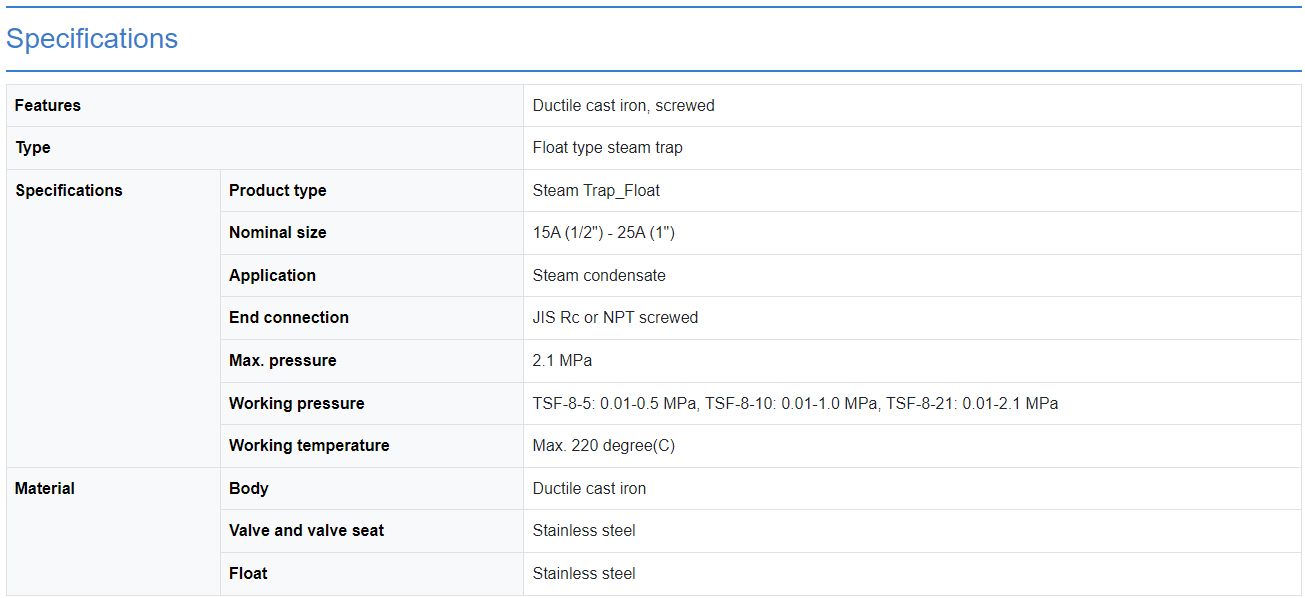1305x598 pixels.
Task: Select the '15A (1/2") - 25A (1")' value
Action: (604, 233)
